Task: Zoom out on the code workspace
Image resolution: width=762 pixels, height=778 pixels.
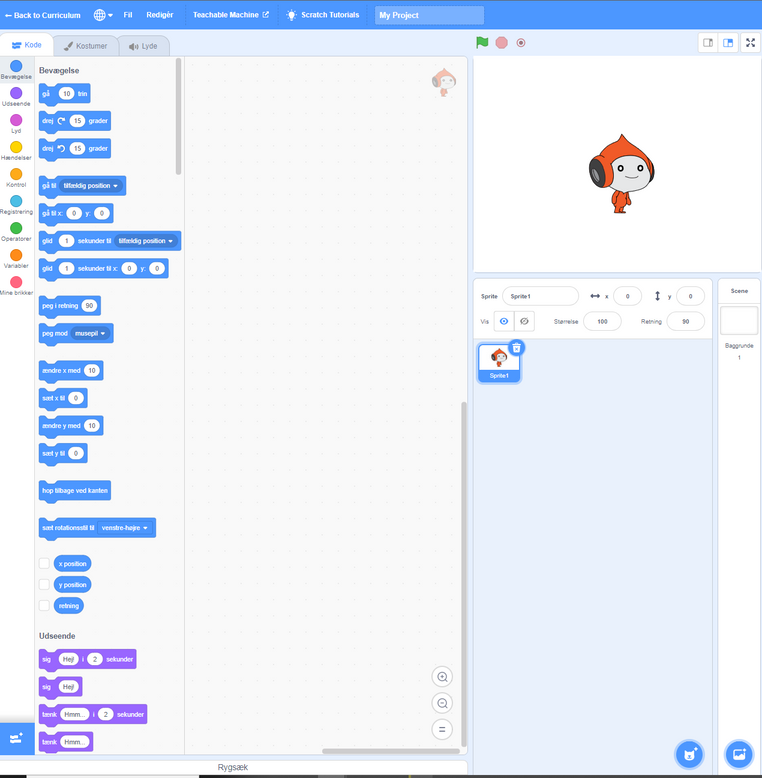Action: point(442,703)
